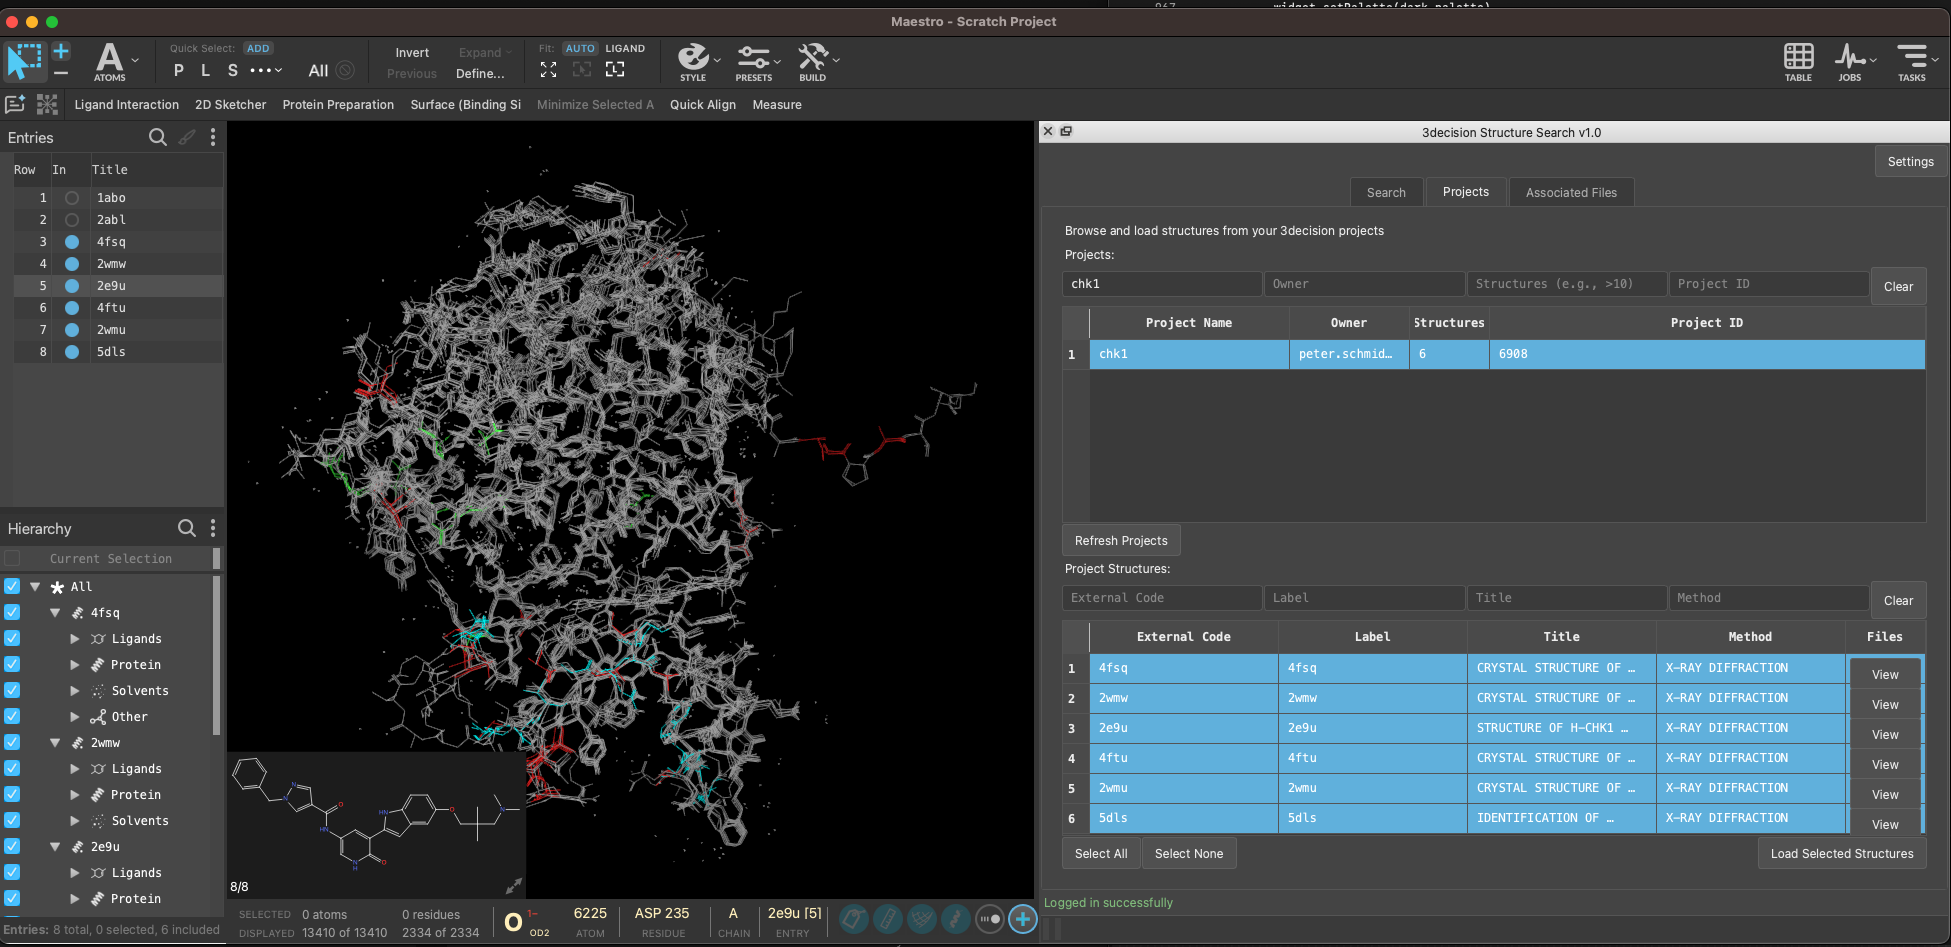The width and height of the screenshot is (1951, 947).
Task: Quick select Ligand with the L button
Action: point(205,70)
